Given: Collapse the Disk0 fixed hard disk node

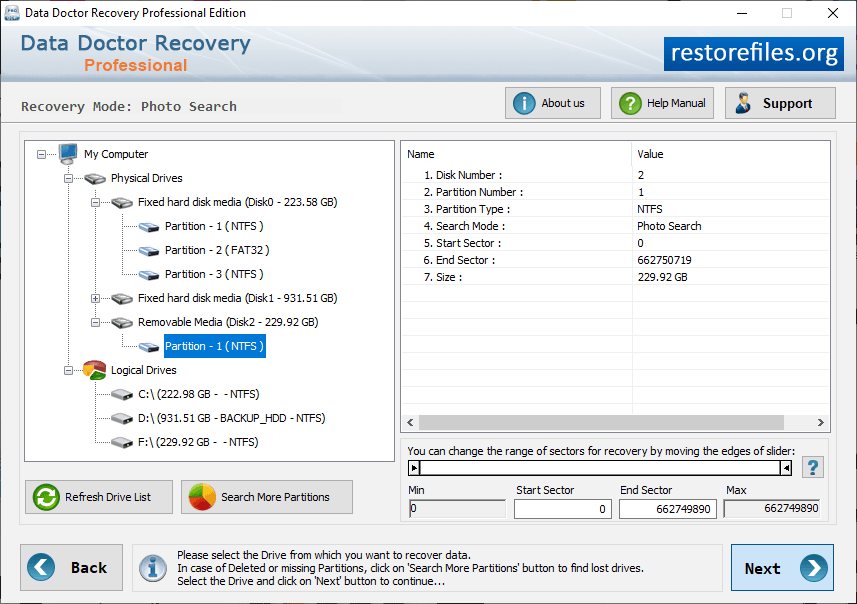Looking at the screenshot, I should (x=96, y=202).
